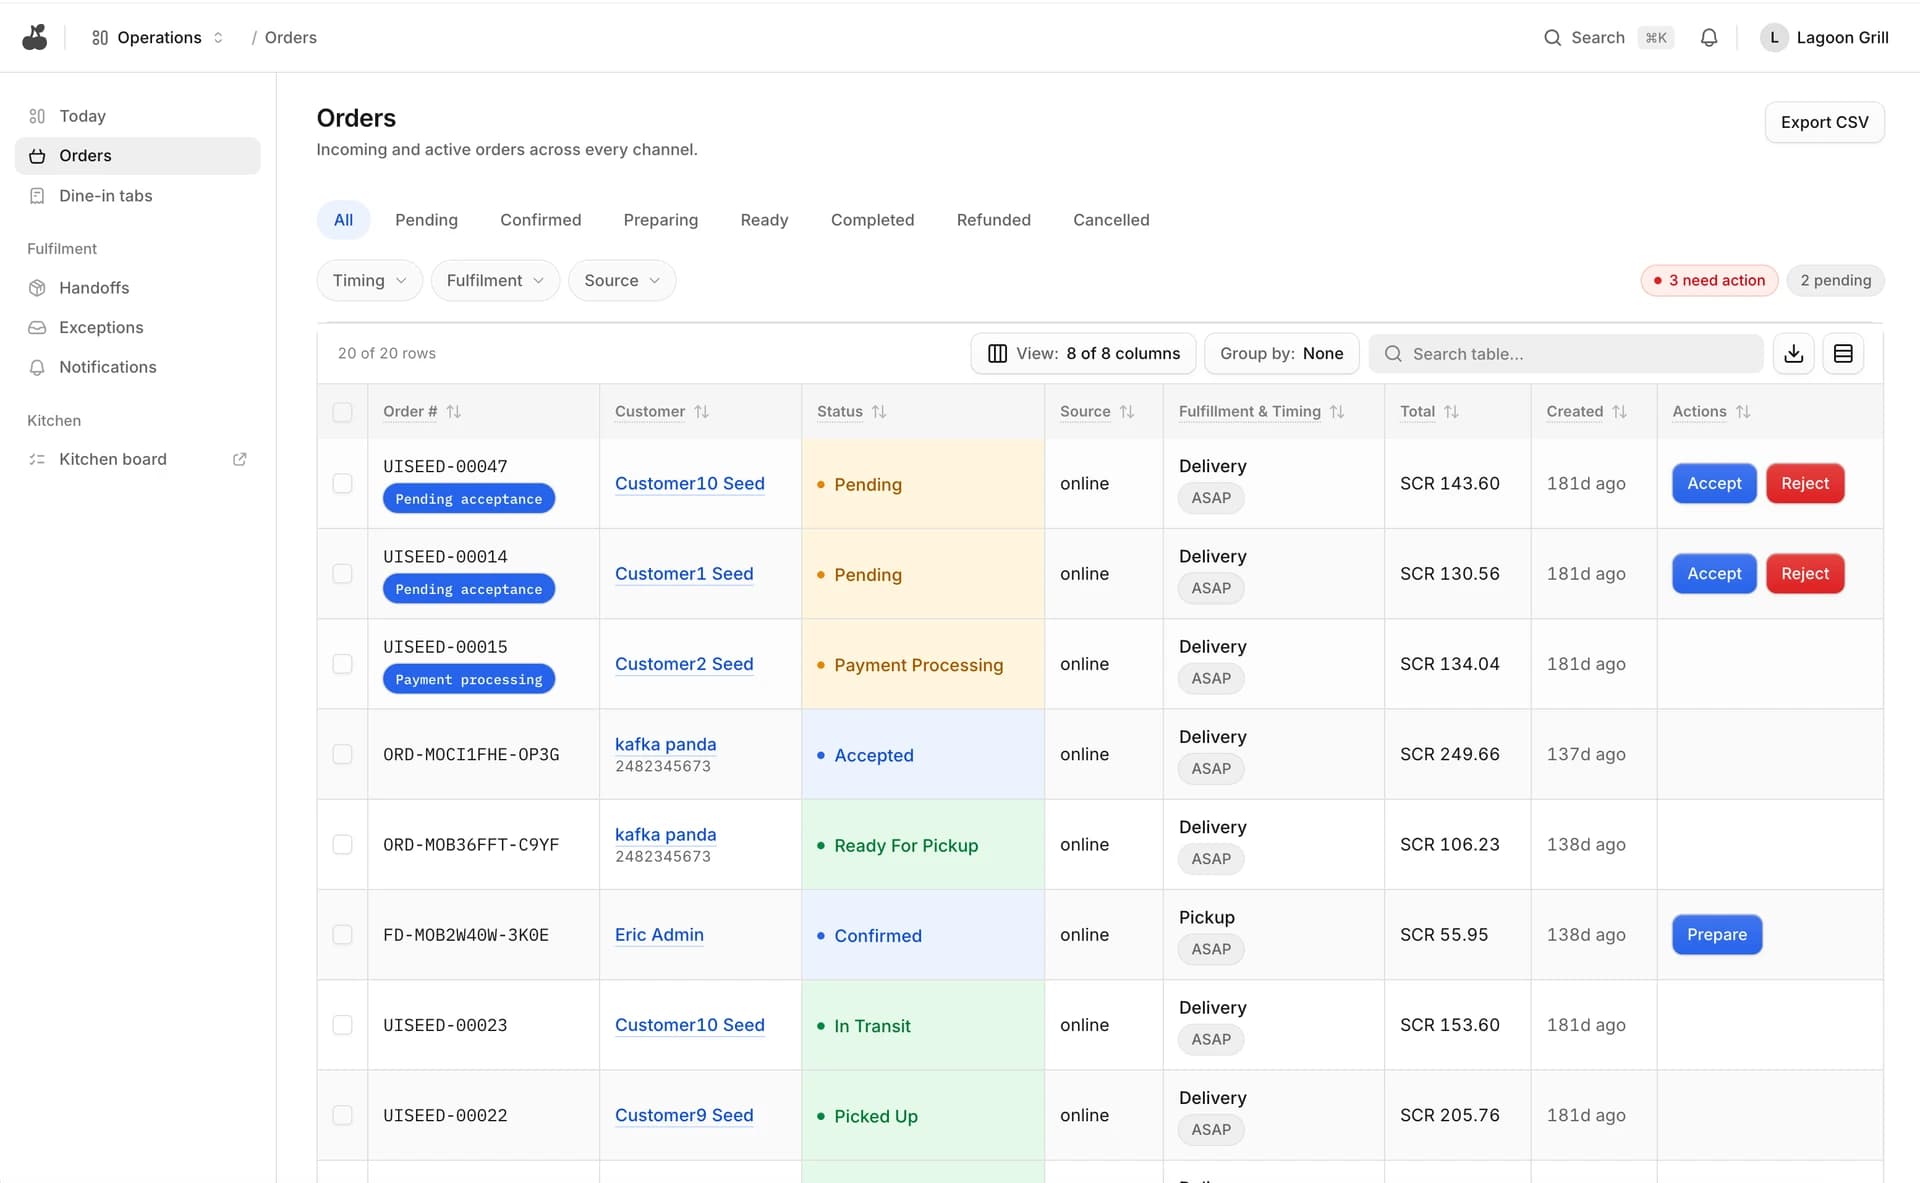Sort by Actions column arrows

pos(1743,411)
